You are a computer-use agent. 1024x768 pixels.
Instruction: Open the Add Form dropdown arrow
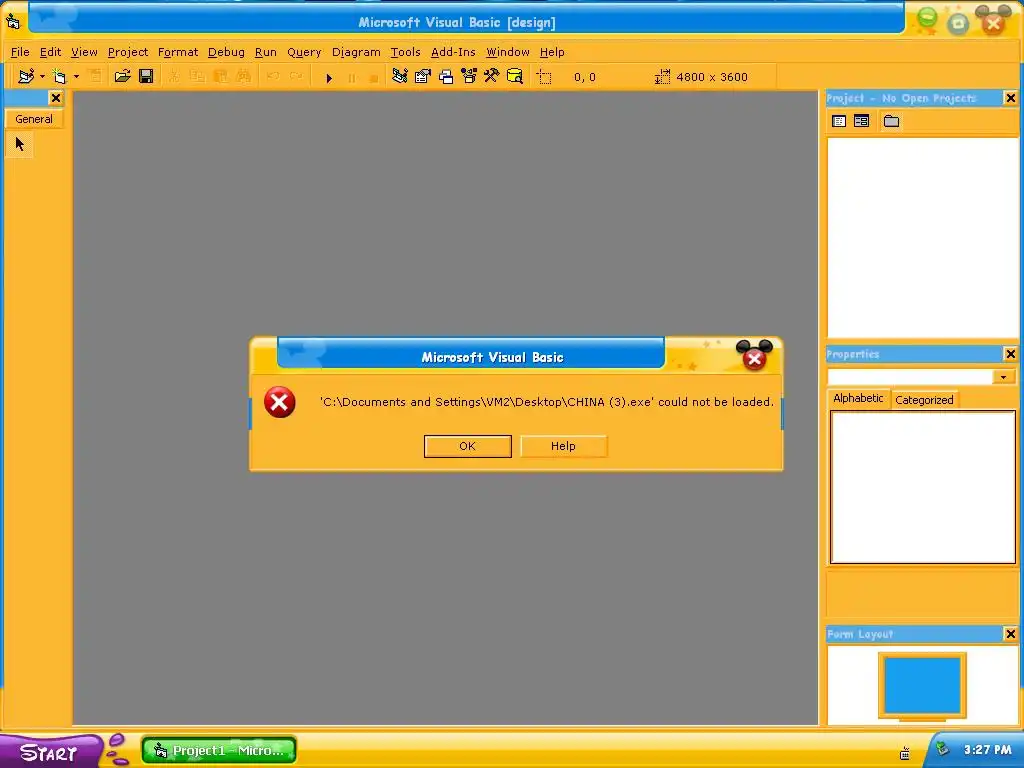click(76, 76)
